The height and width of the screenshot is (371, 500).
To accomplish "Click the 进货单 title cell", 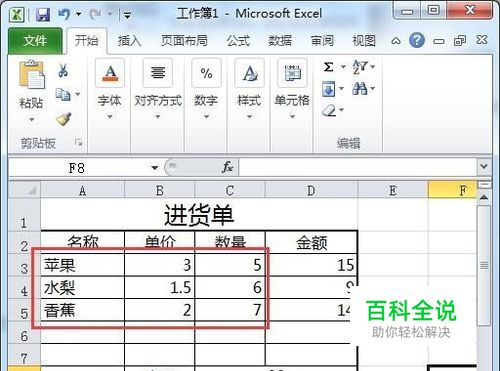I will pyautogui.click(x=199, y=215).
